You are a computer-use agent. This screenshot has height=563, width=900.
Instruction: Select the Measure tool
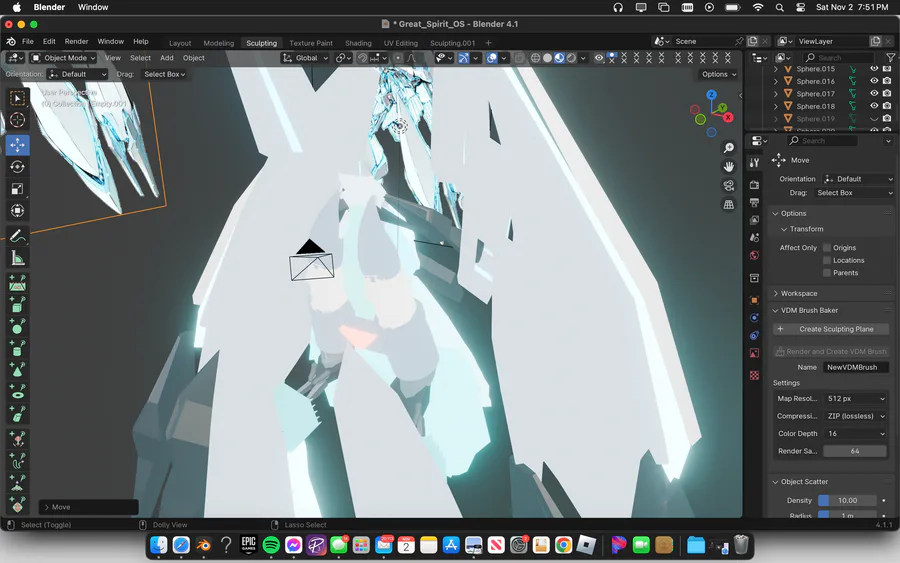[x=17, y=258]
